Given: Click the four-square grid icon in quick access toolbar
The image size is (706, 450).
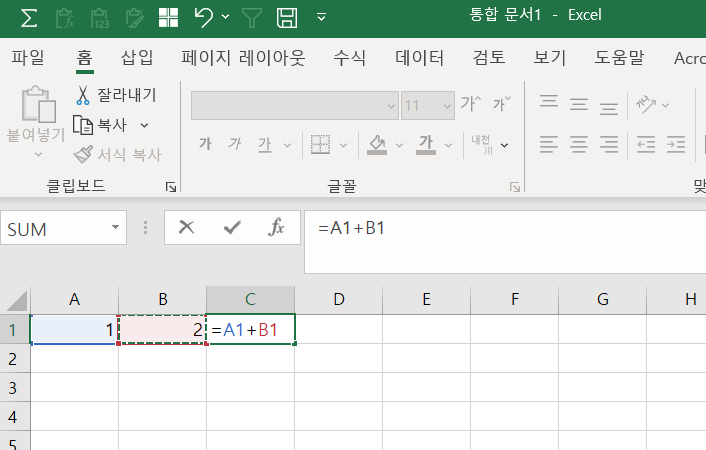Looking at the screenshot, I should 168,17.
